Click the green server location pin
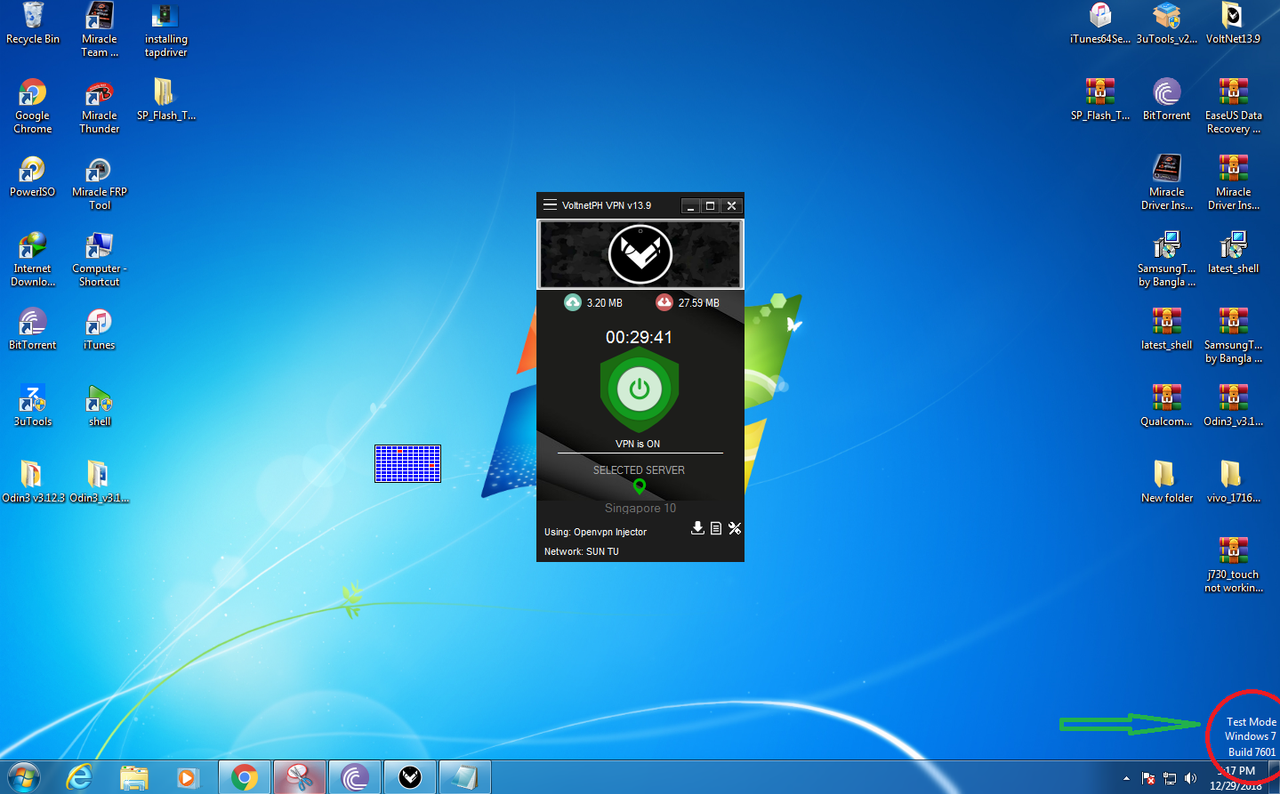Screen dimensions: 1280x794 point(640,487)
